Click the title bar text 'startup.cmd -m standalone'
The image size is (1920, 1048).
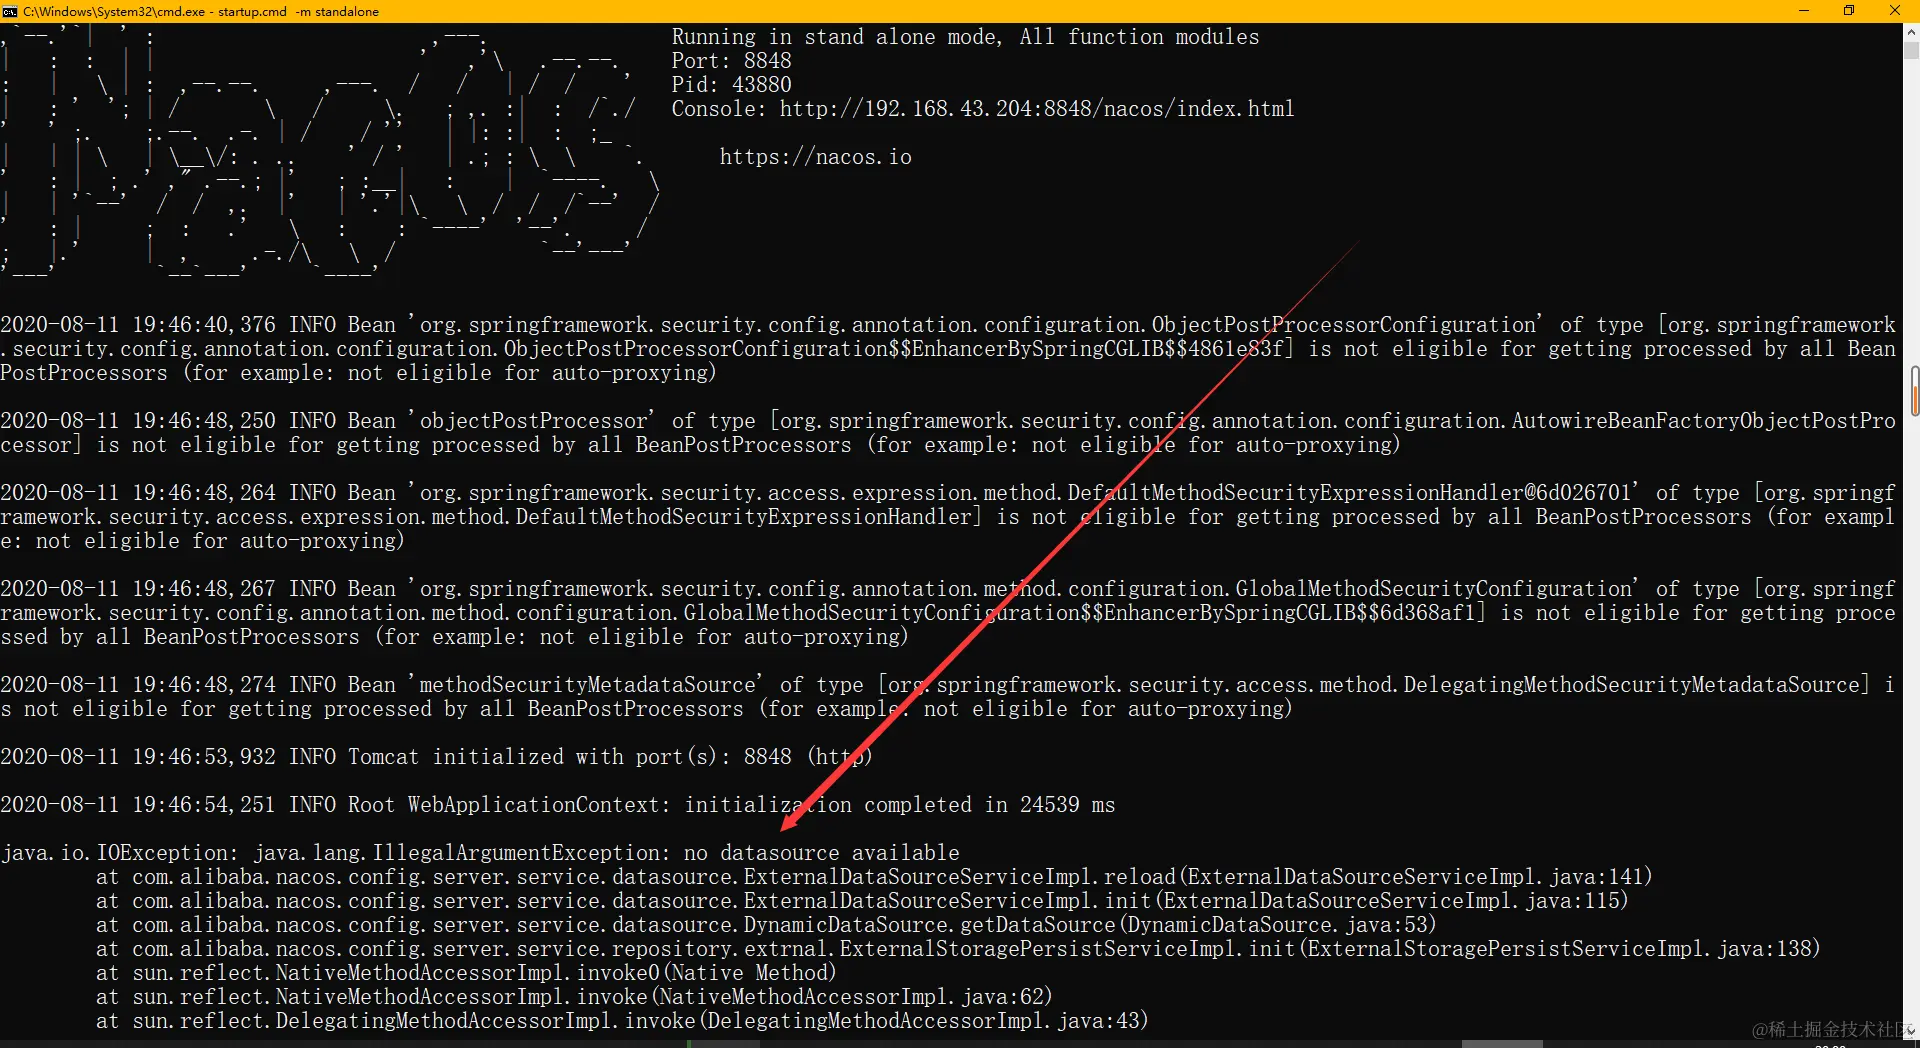pyautogui.click(x=298, y=12)
